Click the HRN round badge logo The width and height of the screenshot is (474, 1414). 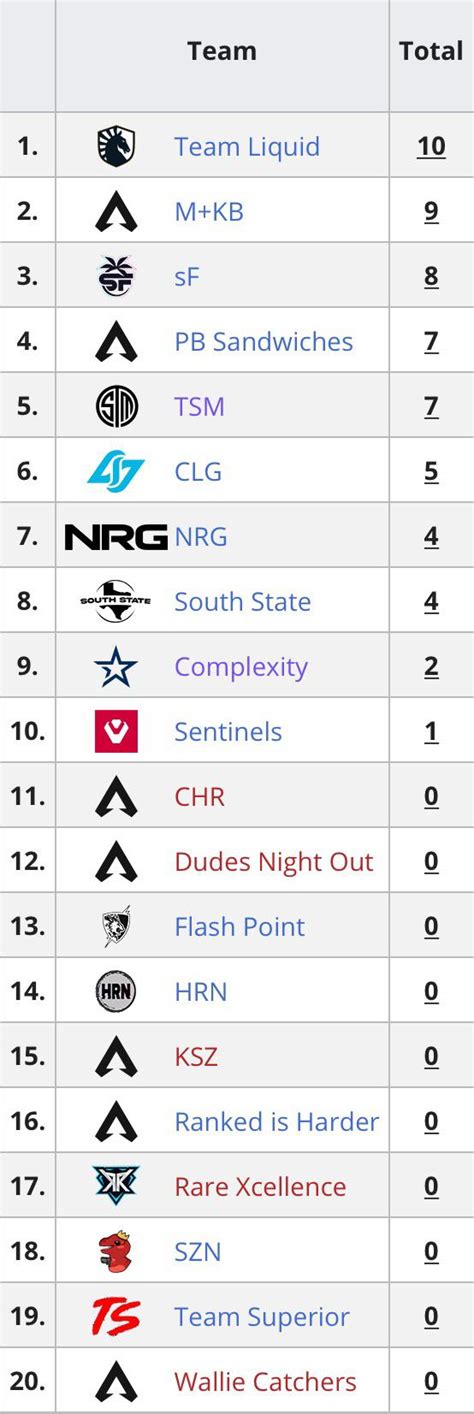coord(116,992)
